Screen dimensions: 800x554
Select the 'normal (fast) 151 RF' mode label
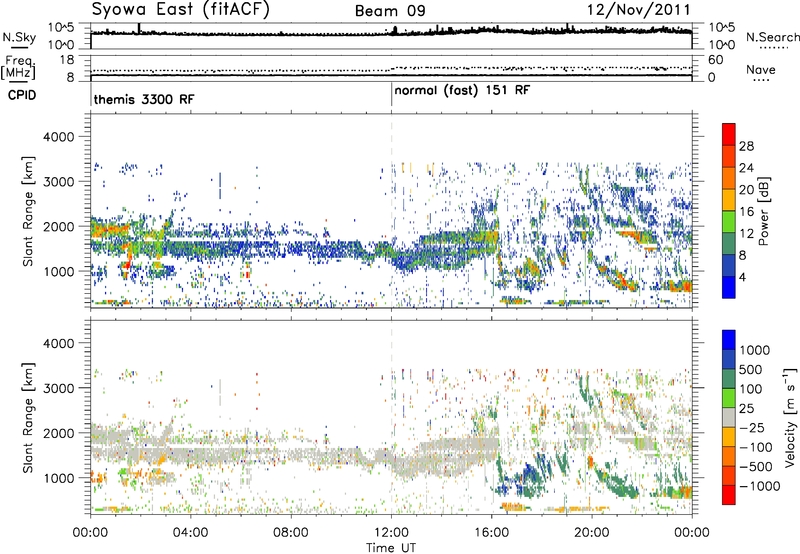click(462, 91)
